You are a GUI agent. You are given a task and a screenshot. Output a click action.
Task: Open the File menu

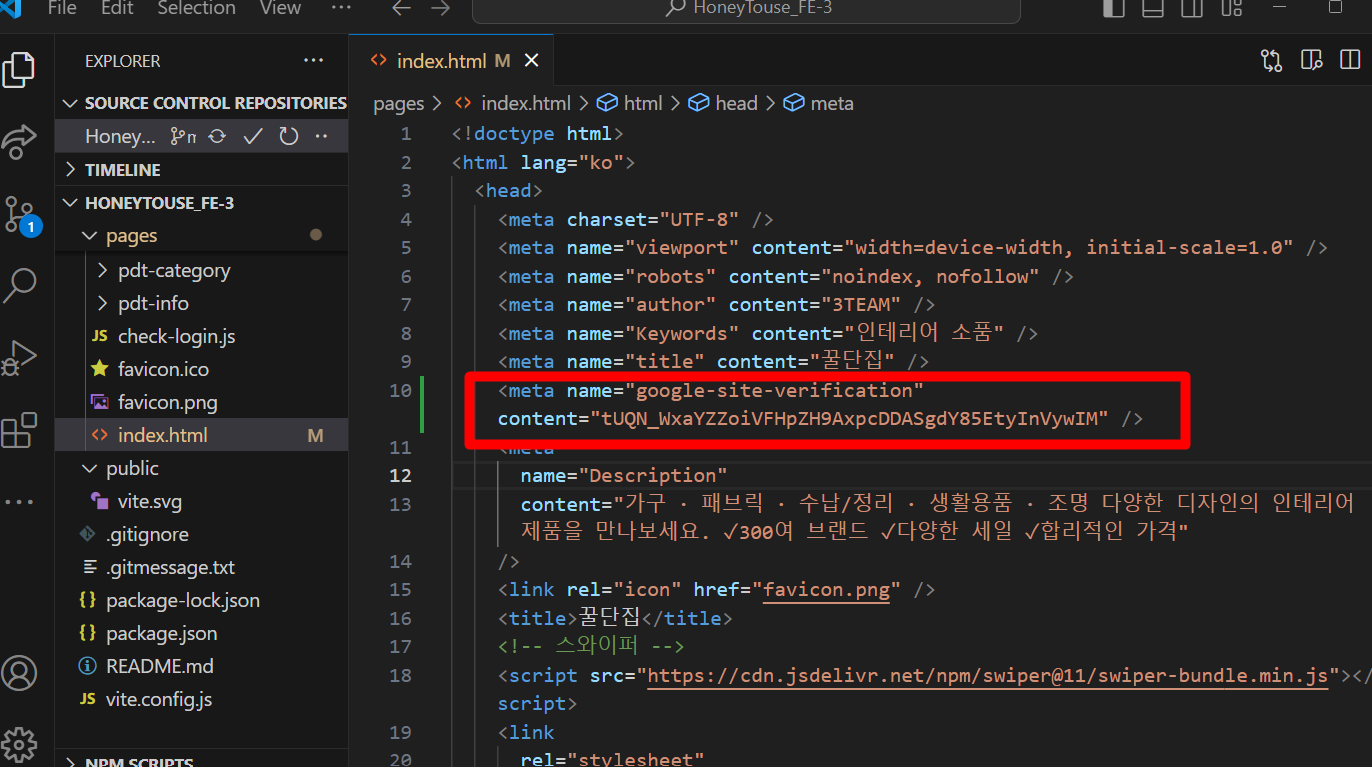point(62,8)
